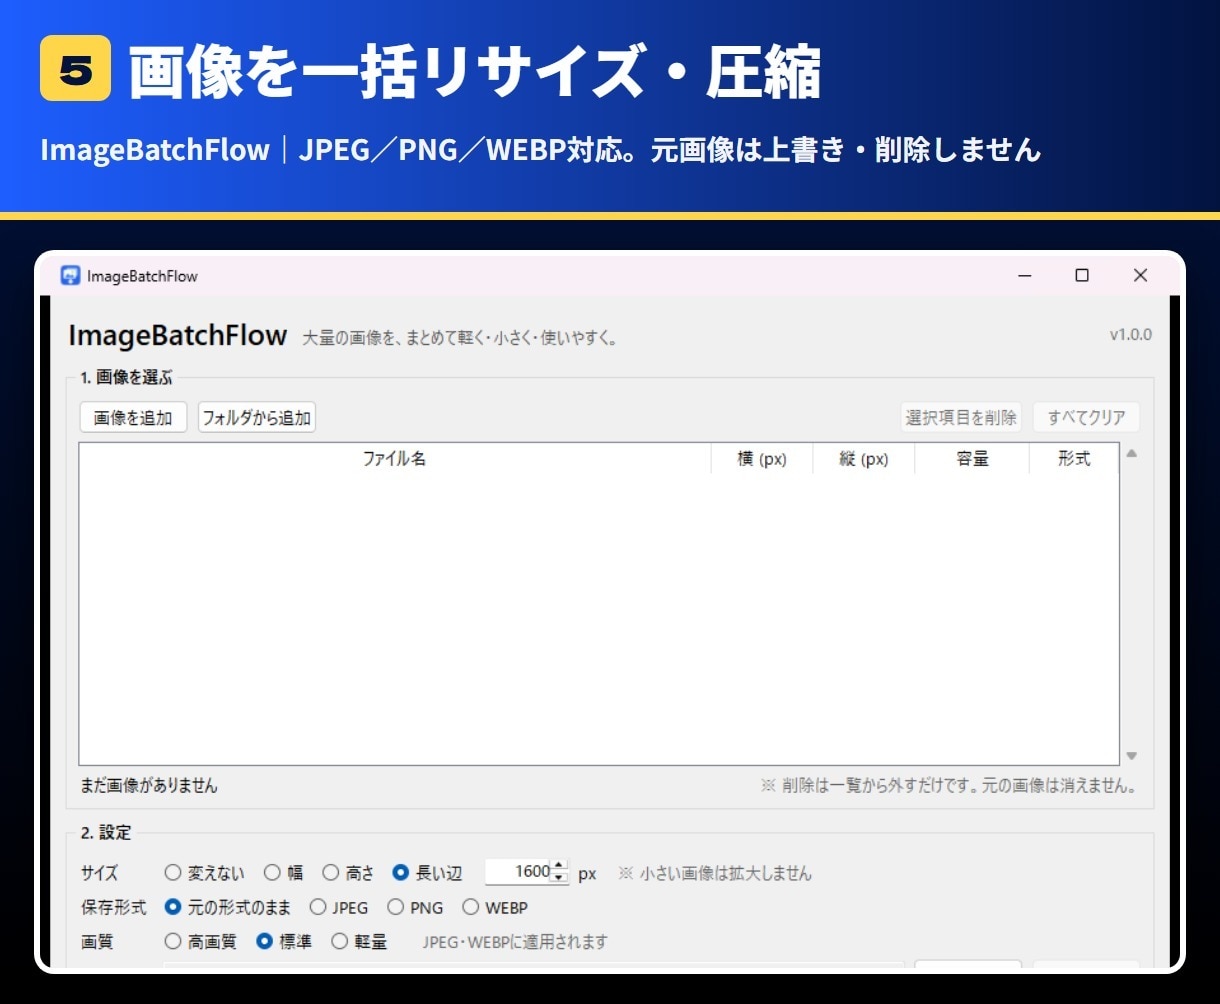1220x1004 pixels.
Task: Click the ImageBatchFlow app icon in title bar
Action: click(x=70, y=275)
